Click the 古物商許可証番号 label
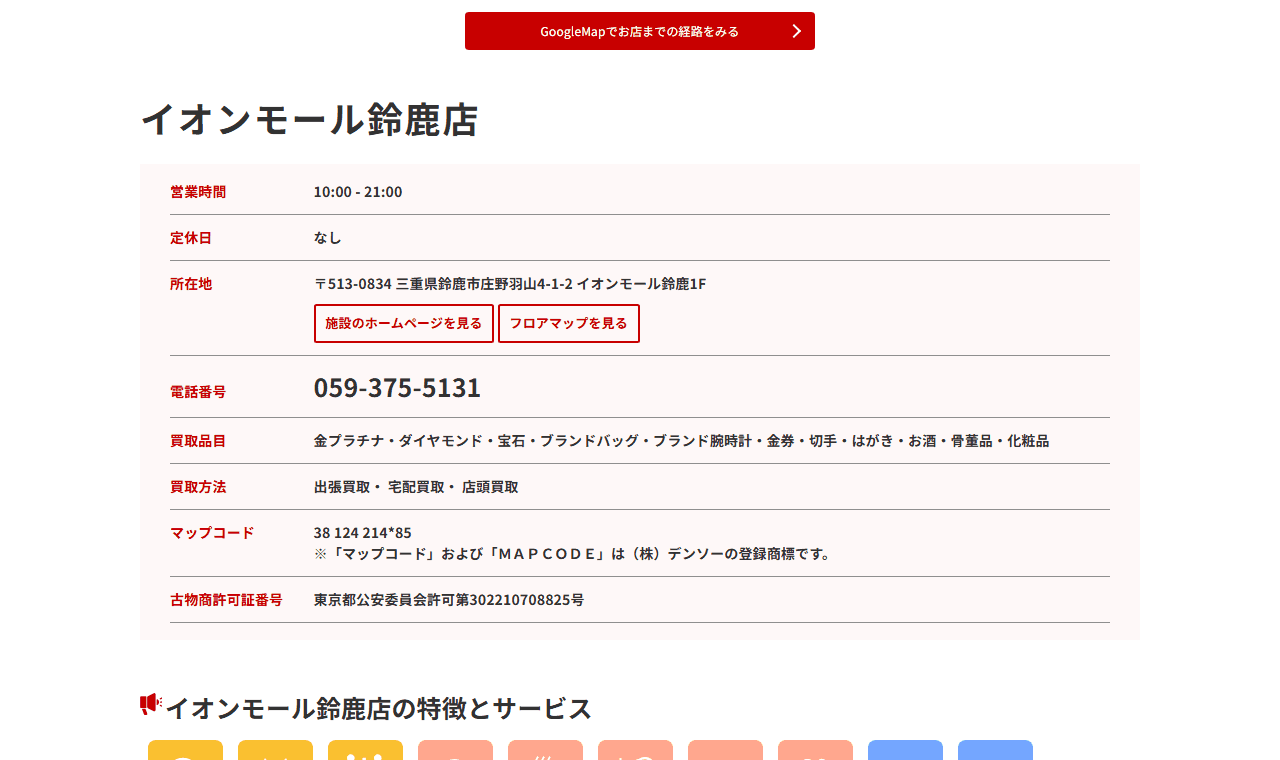Viewport: 1280px width, 760px height. point(226,600)
